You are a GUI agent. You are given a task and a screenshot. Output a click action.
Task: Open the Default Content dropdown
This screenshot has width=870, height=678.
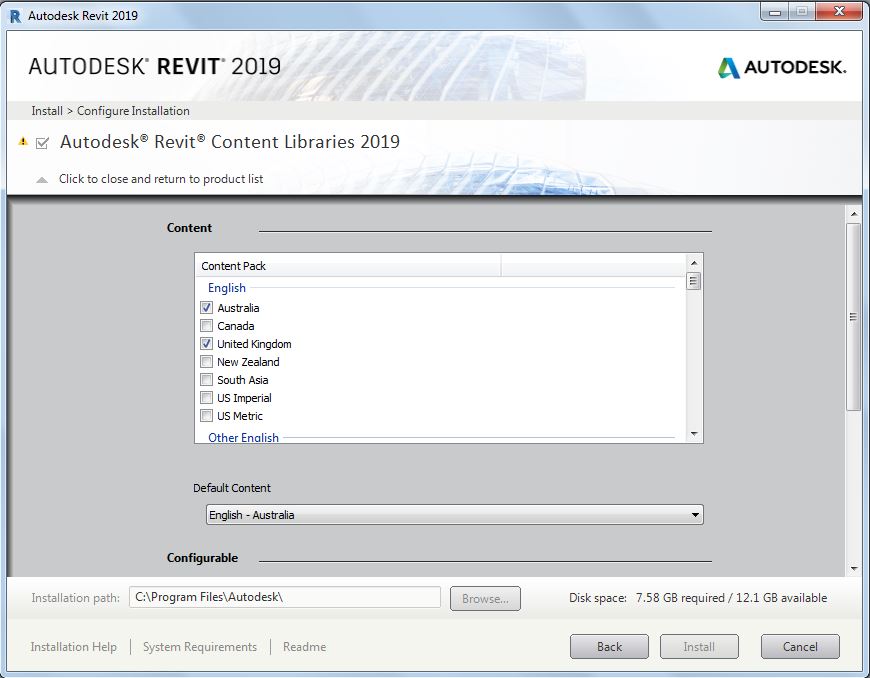694,514
